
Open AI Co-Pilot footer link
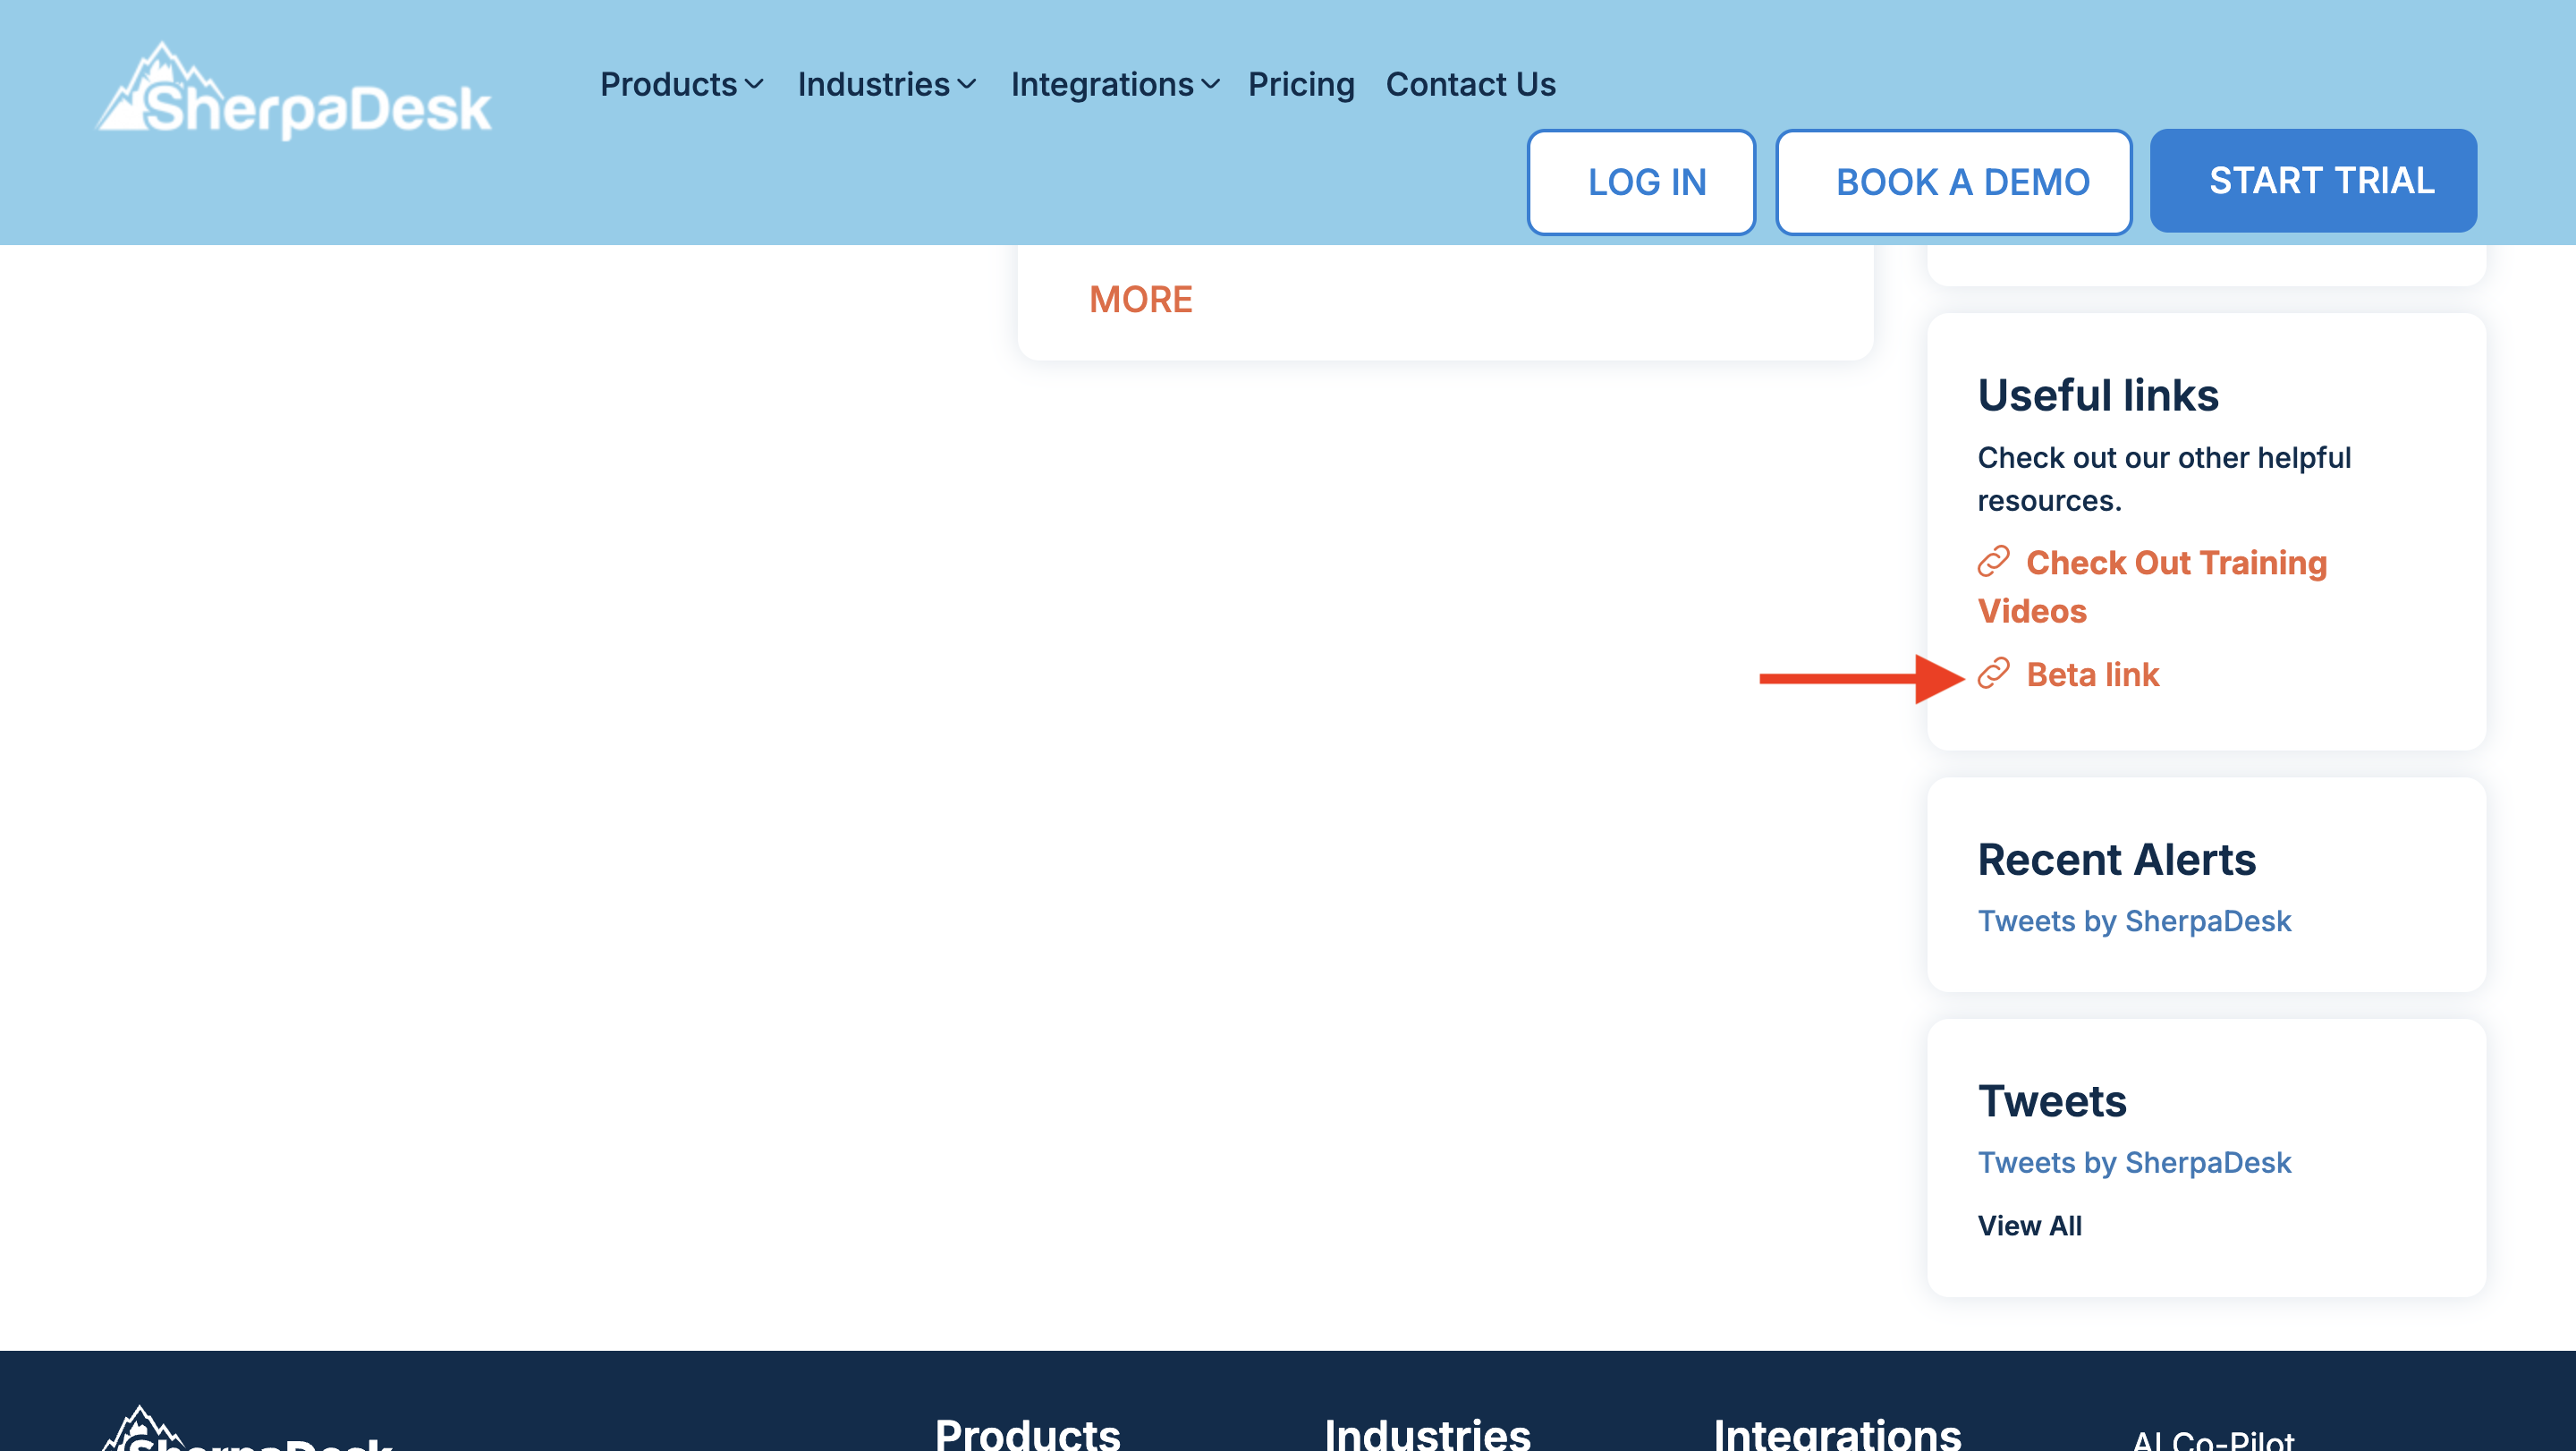coord(2212,1439)
